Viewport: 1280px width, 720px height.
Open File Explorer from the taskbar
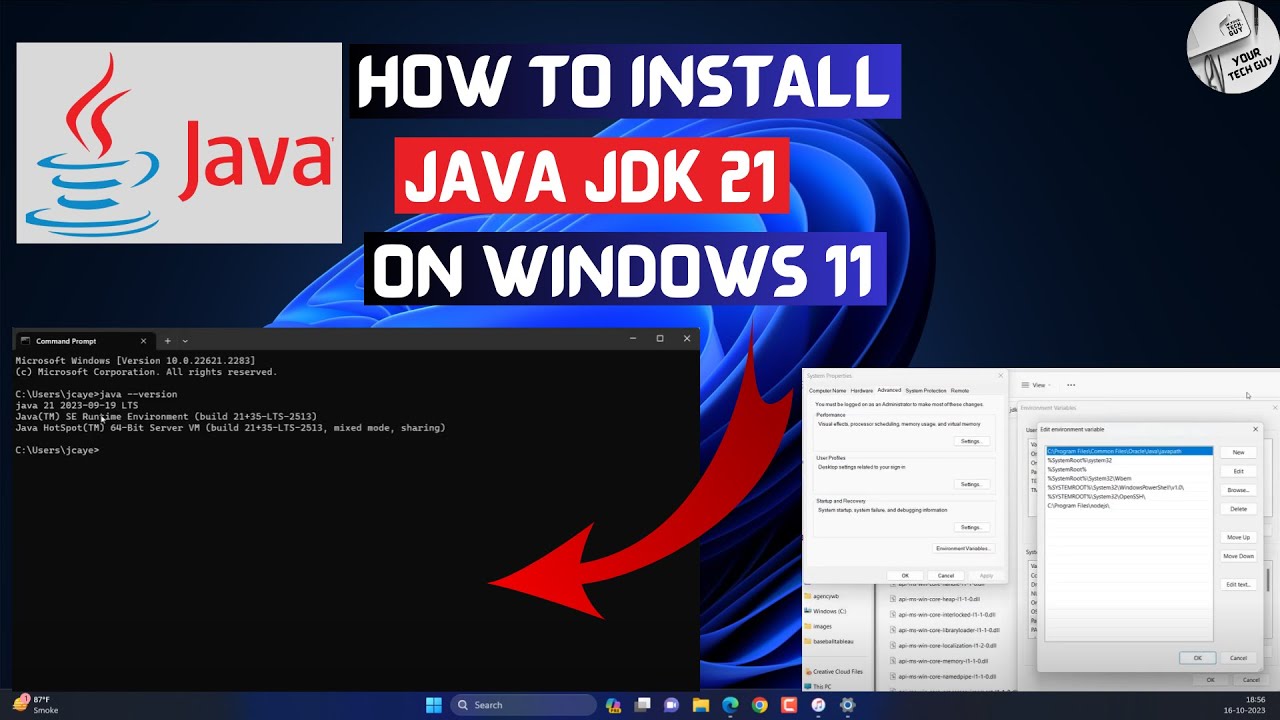(701, 705)
